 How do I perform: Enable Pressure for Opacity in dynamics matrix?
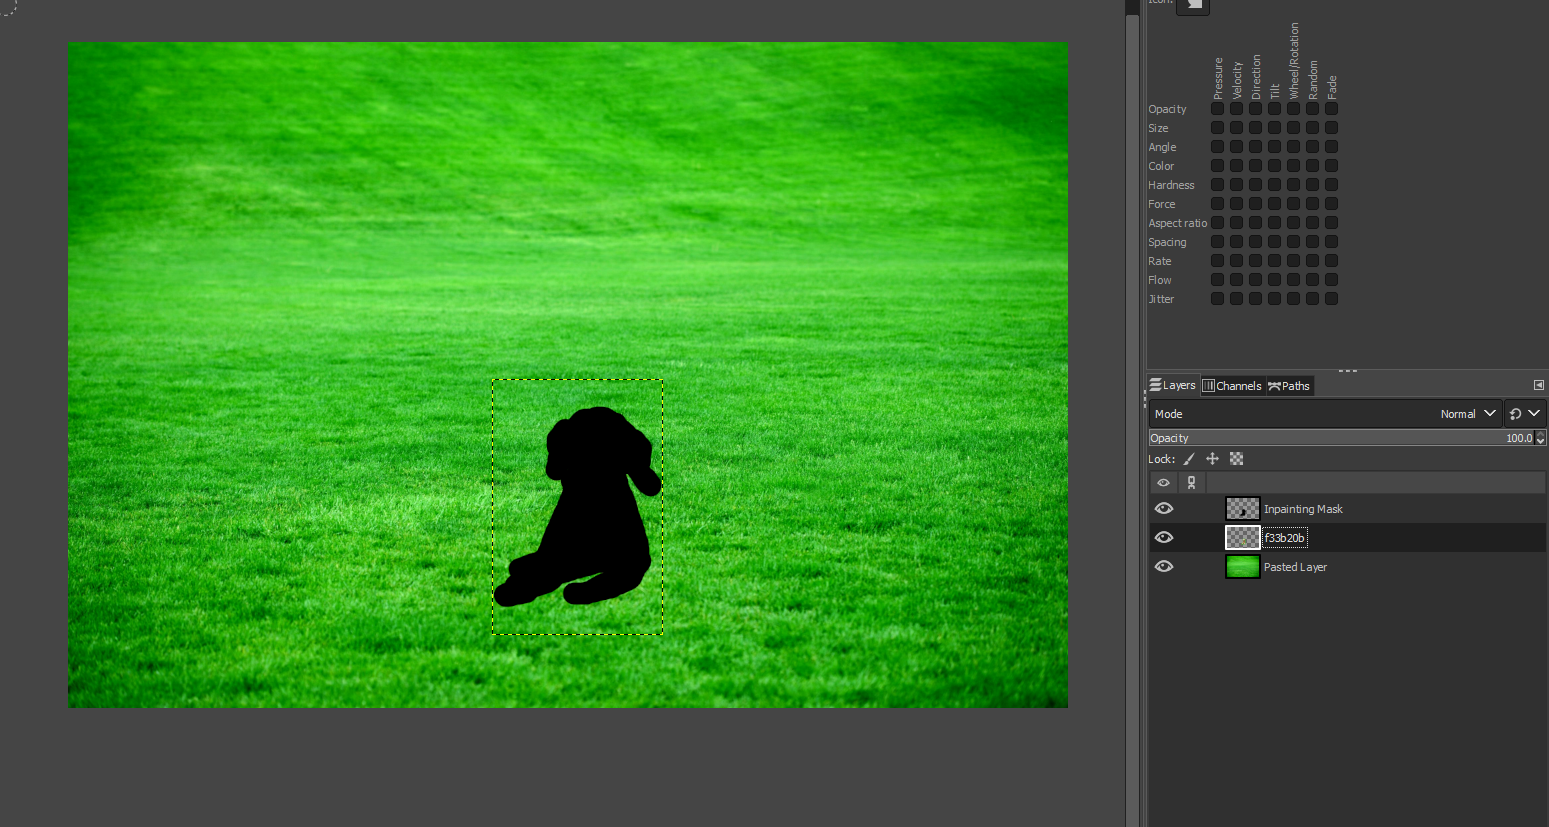pos(1217,109)
